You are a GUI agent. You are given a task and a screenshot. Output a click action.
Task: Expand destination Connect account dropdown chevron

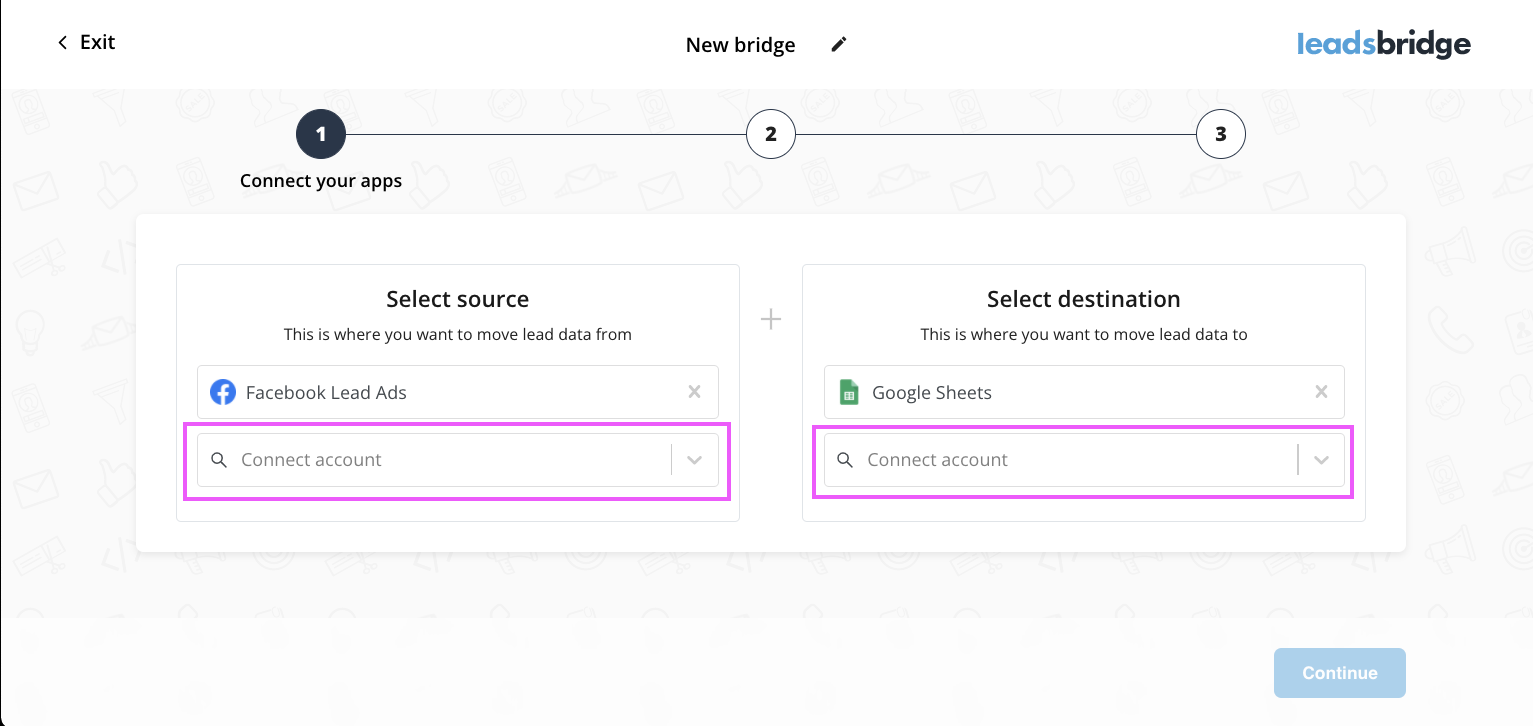point(1321,460)
